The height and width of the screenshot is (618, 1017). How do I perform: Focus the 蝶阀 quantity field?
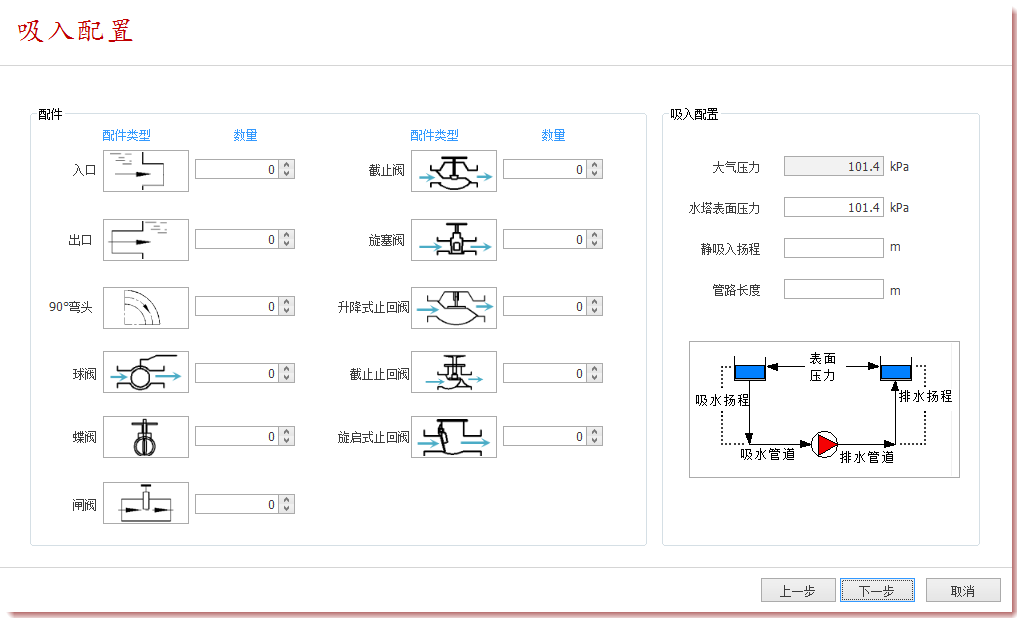[x=237, y=436]
